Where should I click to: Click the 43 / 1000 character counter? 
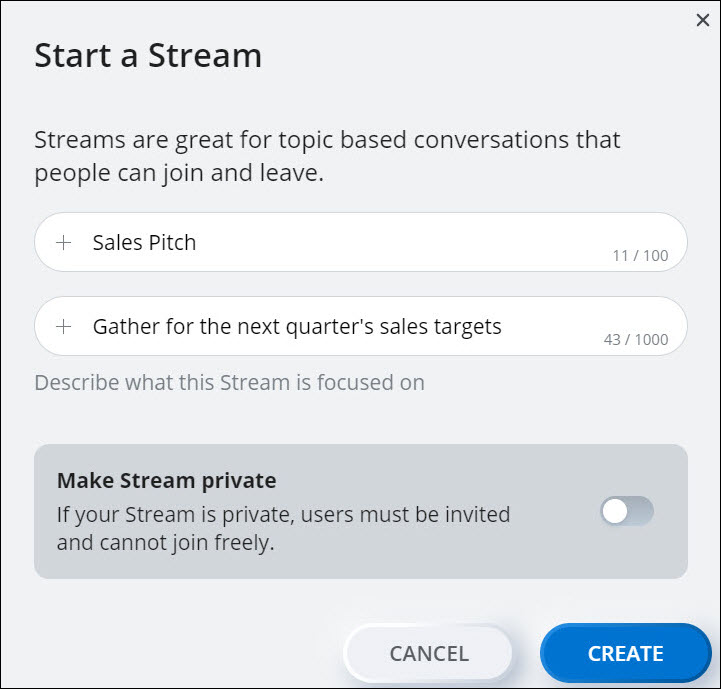point(636,340)
